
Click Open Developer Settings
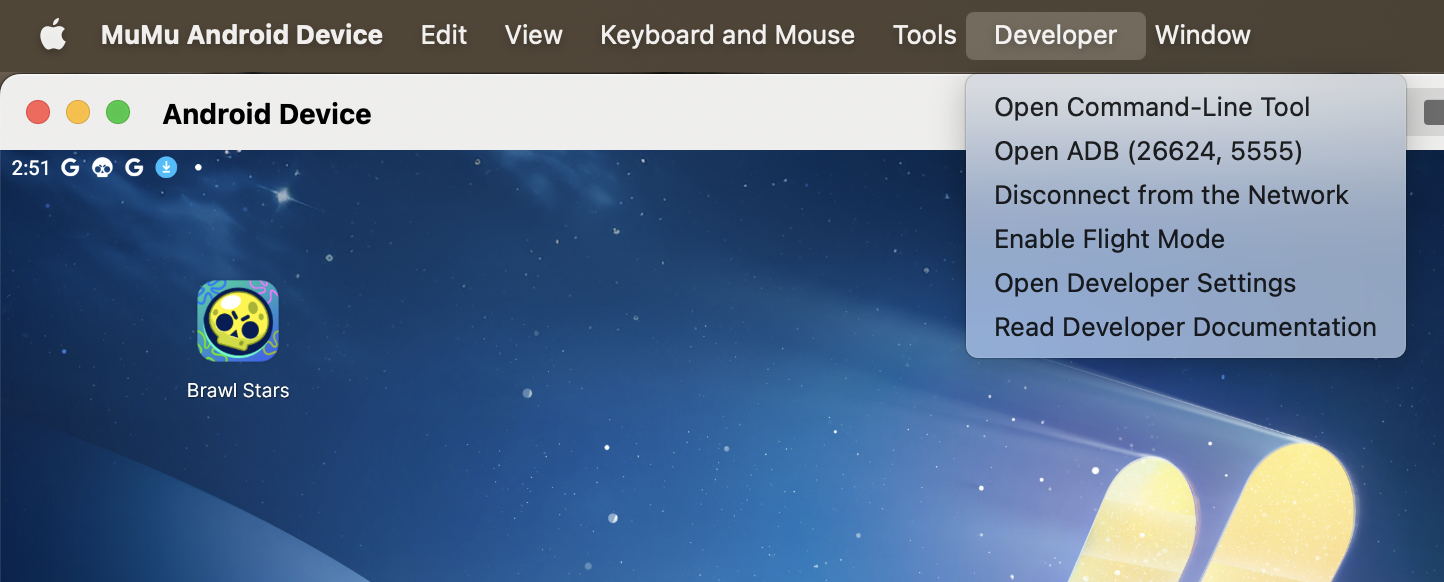(x=1145, y=283)
